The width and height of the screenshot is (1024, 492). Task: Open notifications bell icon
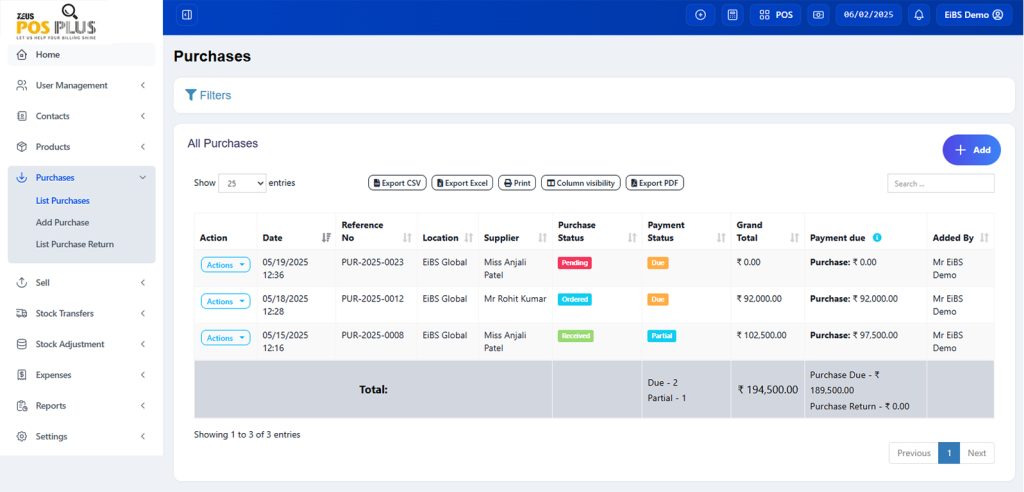click(919, 14)
